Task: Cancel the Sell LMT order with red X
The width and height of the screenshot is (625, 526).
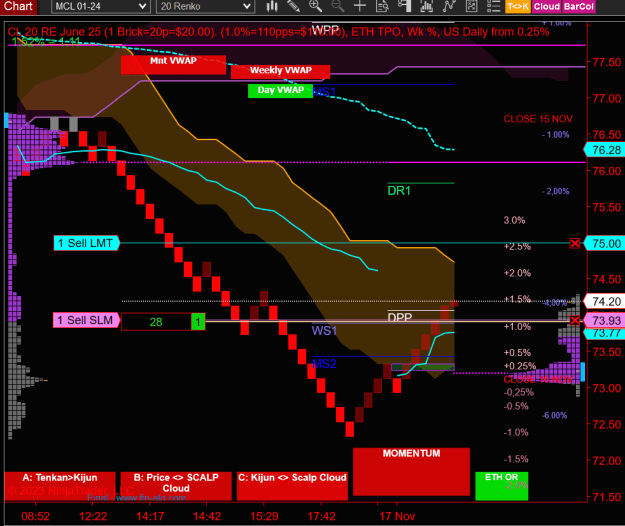Action: 574,243
